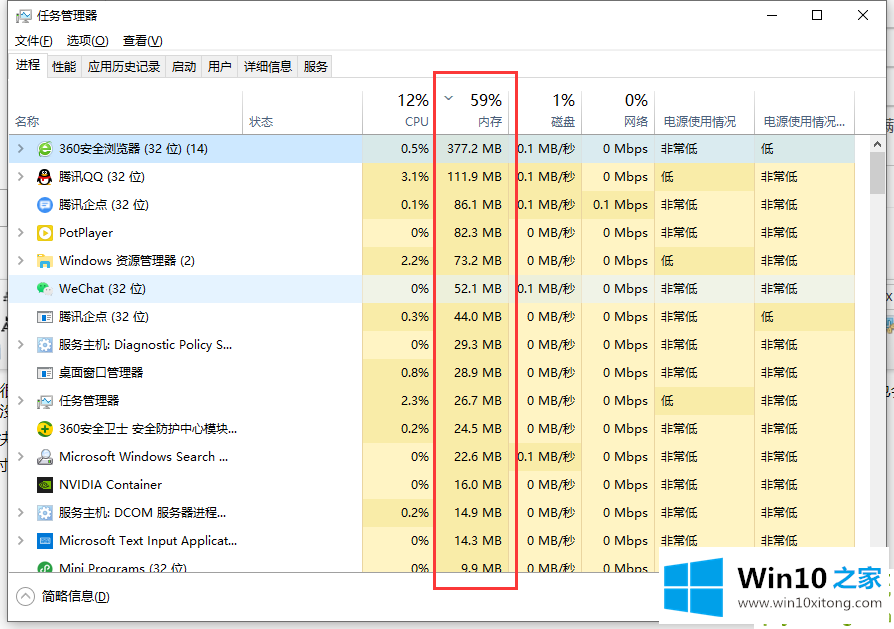
Task: Click the PotPlayer yellow play icon
Action: point(44,233)
